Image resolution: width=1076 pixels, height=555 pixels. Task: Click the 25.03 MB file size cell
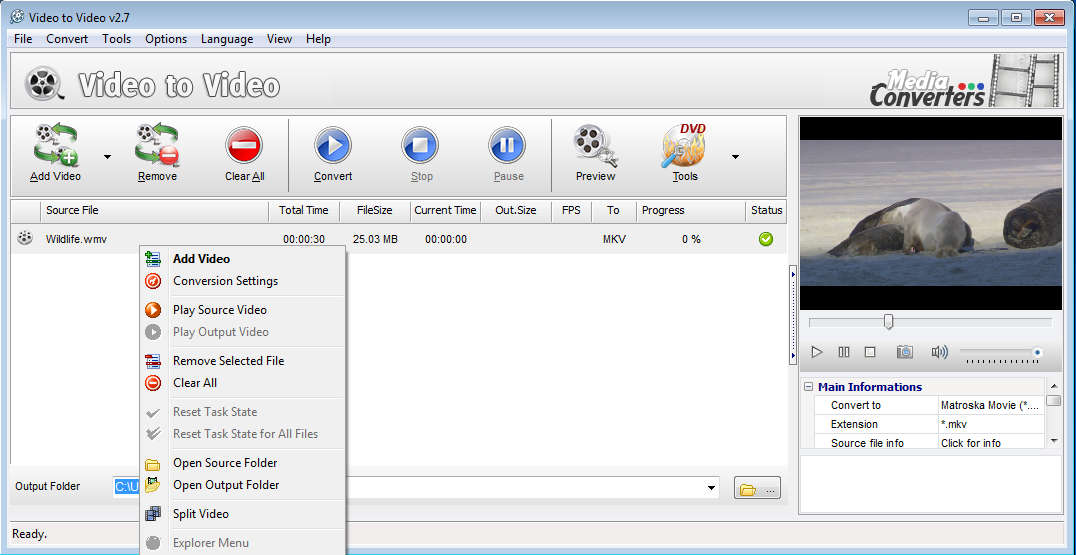point(375,239)
